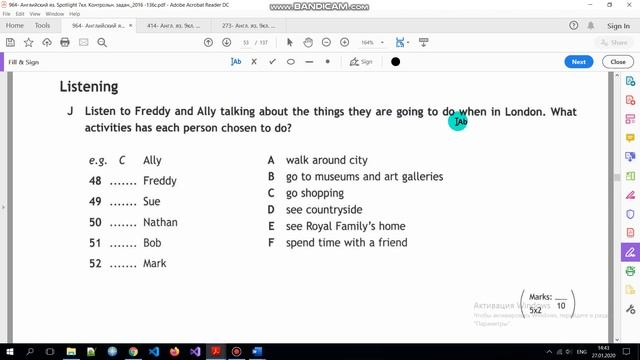Viewport: 640px width, 360px height.
Task: Close the 964- document tab
Action: (x=131, y=25)
